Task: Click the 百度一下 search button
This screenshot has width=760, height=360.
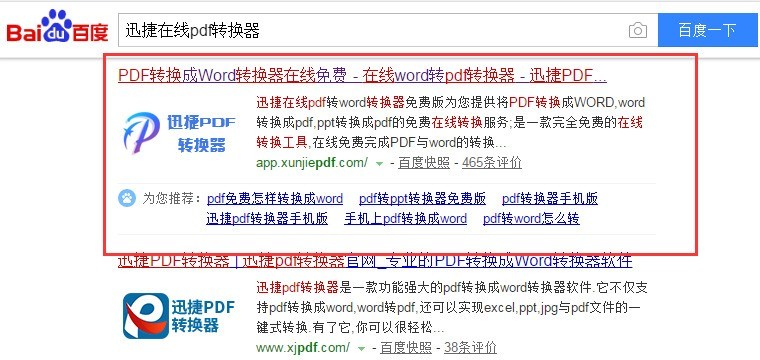Action: pyautogui.click(x=707, y=30)
